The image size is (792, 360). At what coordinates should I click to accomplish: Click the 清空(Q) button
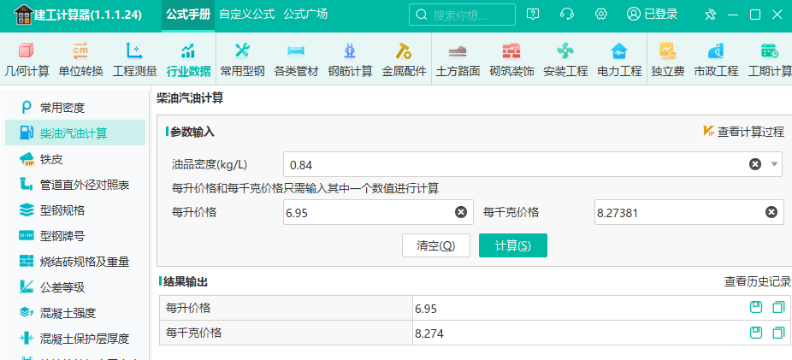click(x=436, y=245)
